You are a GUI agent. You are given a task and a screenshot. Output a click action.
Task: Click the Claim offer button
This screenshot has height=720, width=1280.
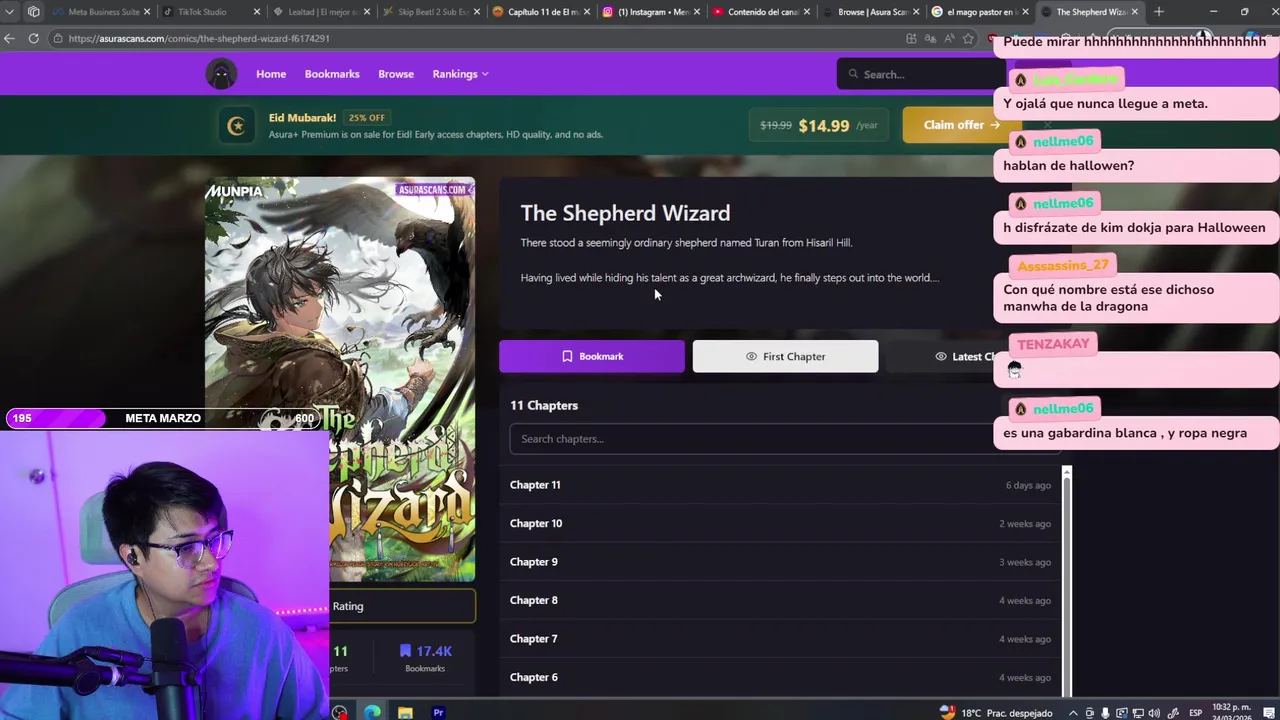[x=961, y=125]
